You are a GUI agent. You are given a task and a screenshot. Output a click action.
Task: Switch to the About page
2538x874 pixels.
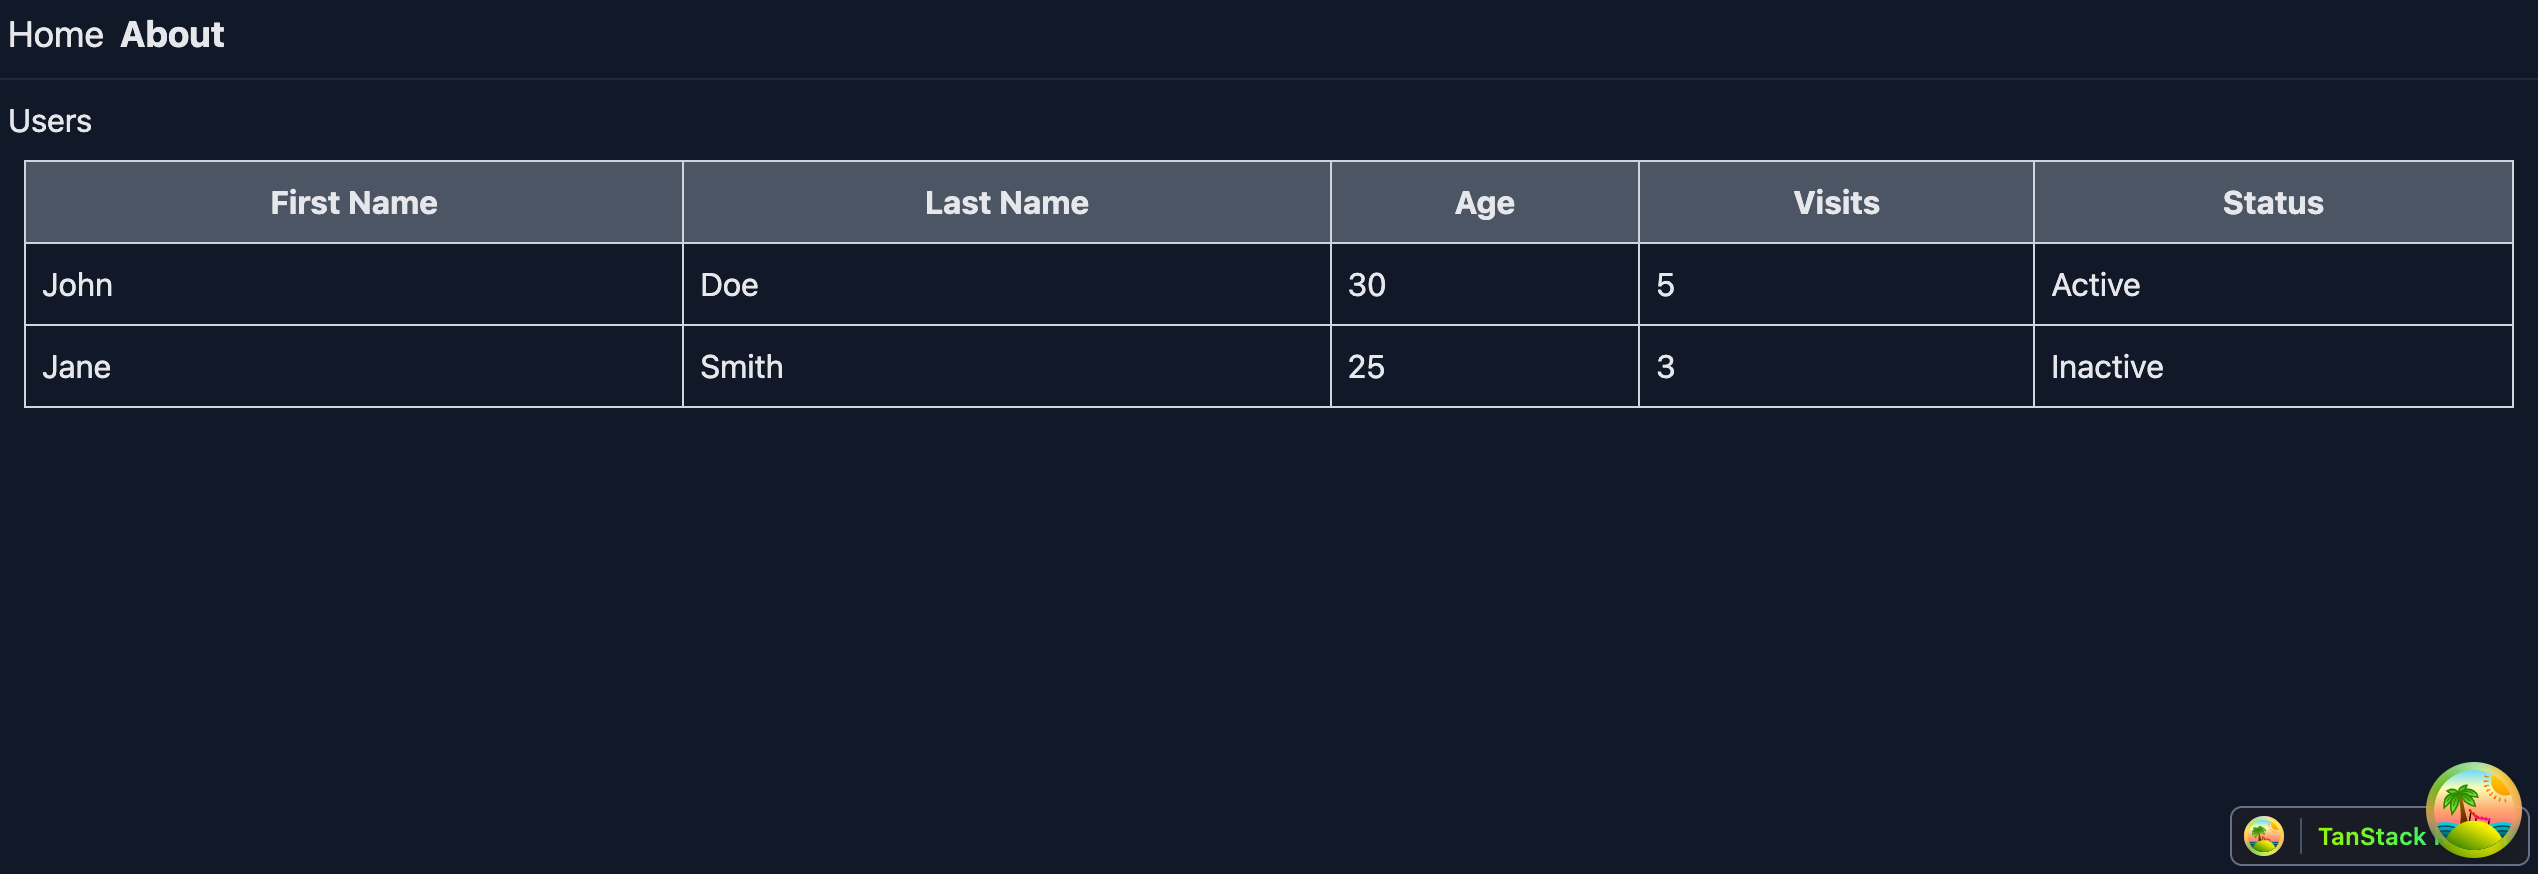[x=171, y=33]
